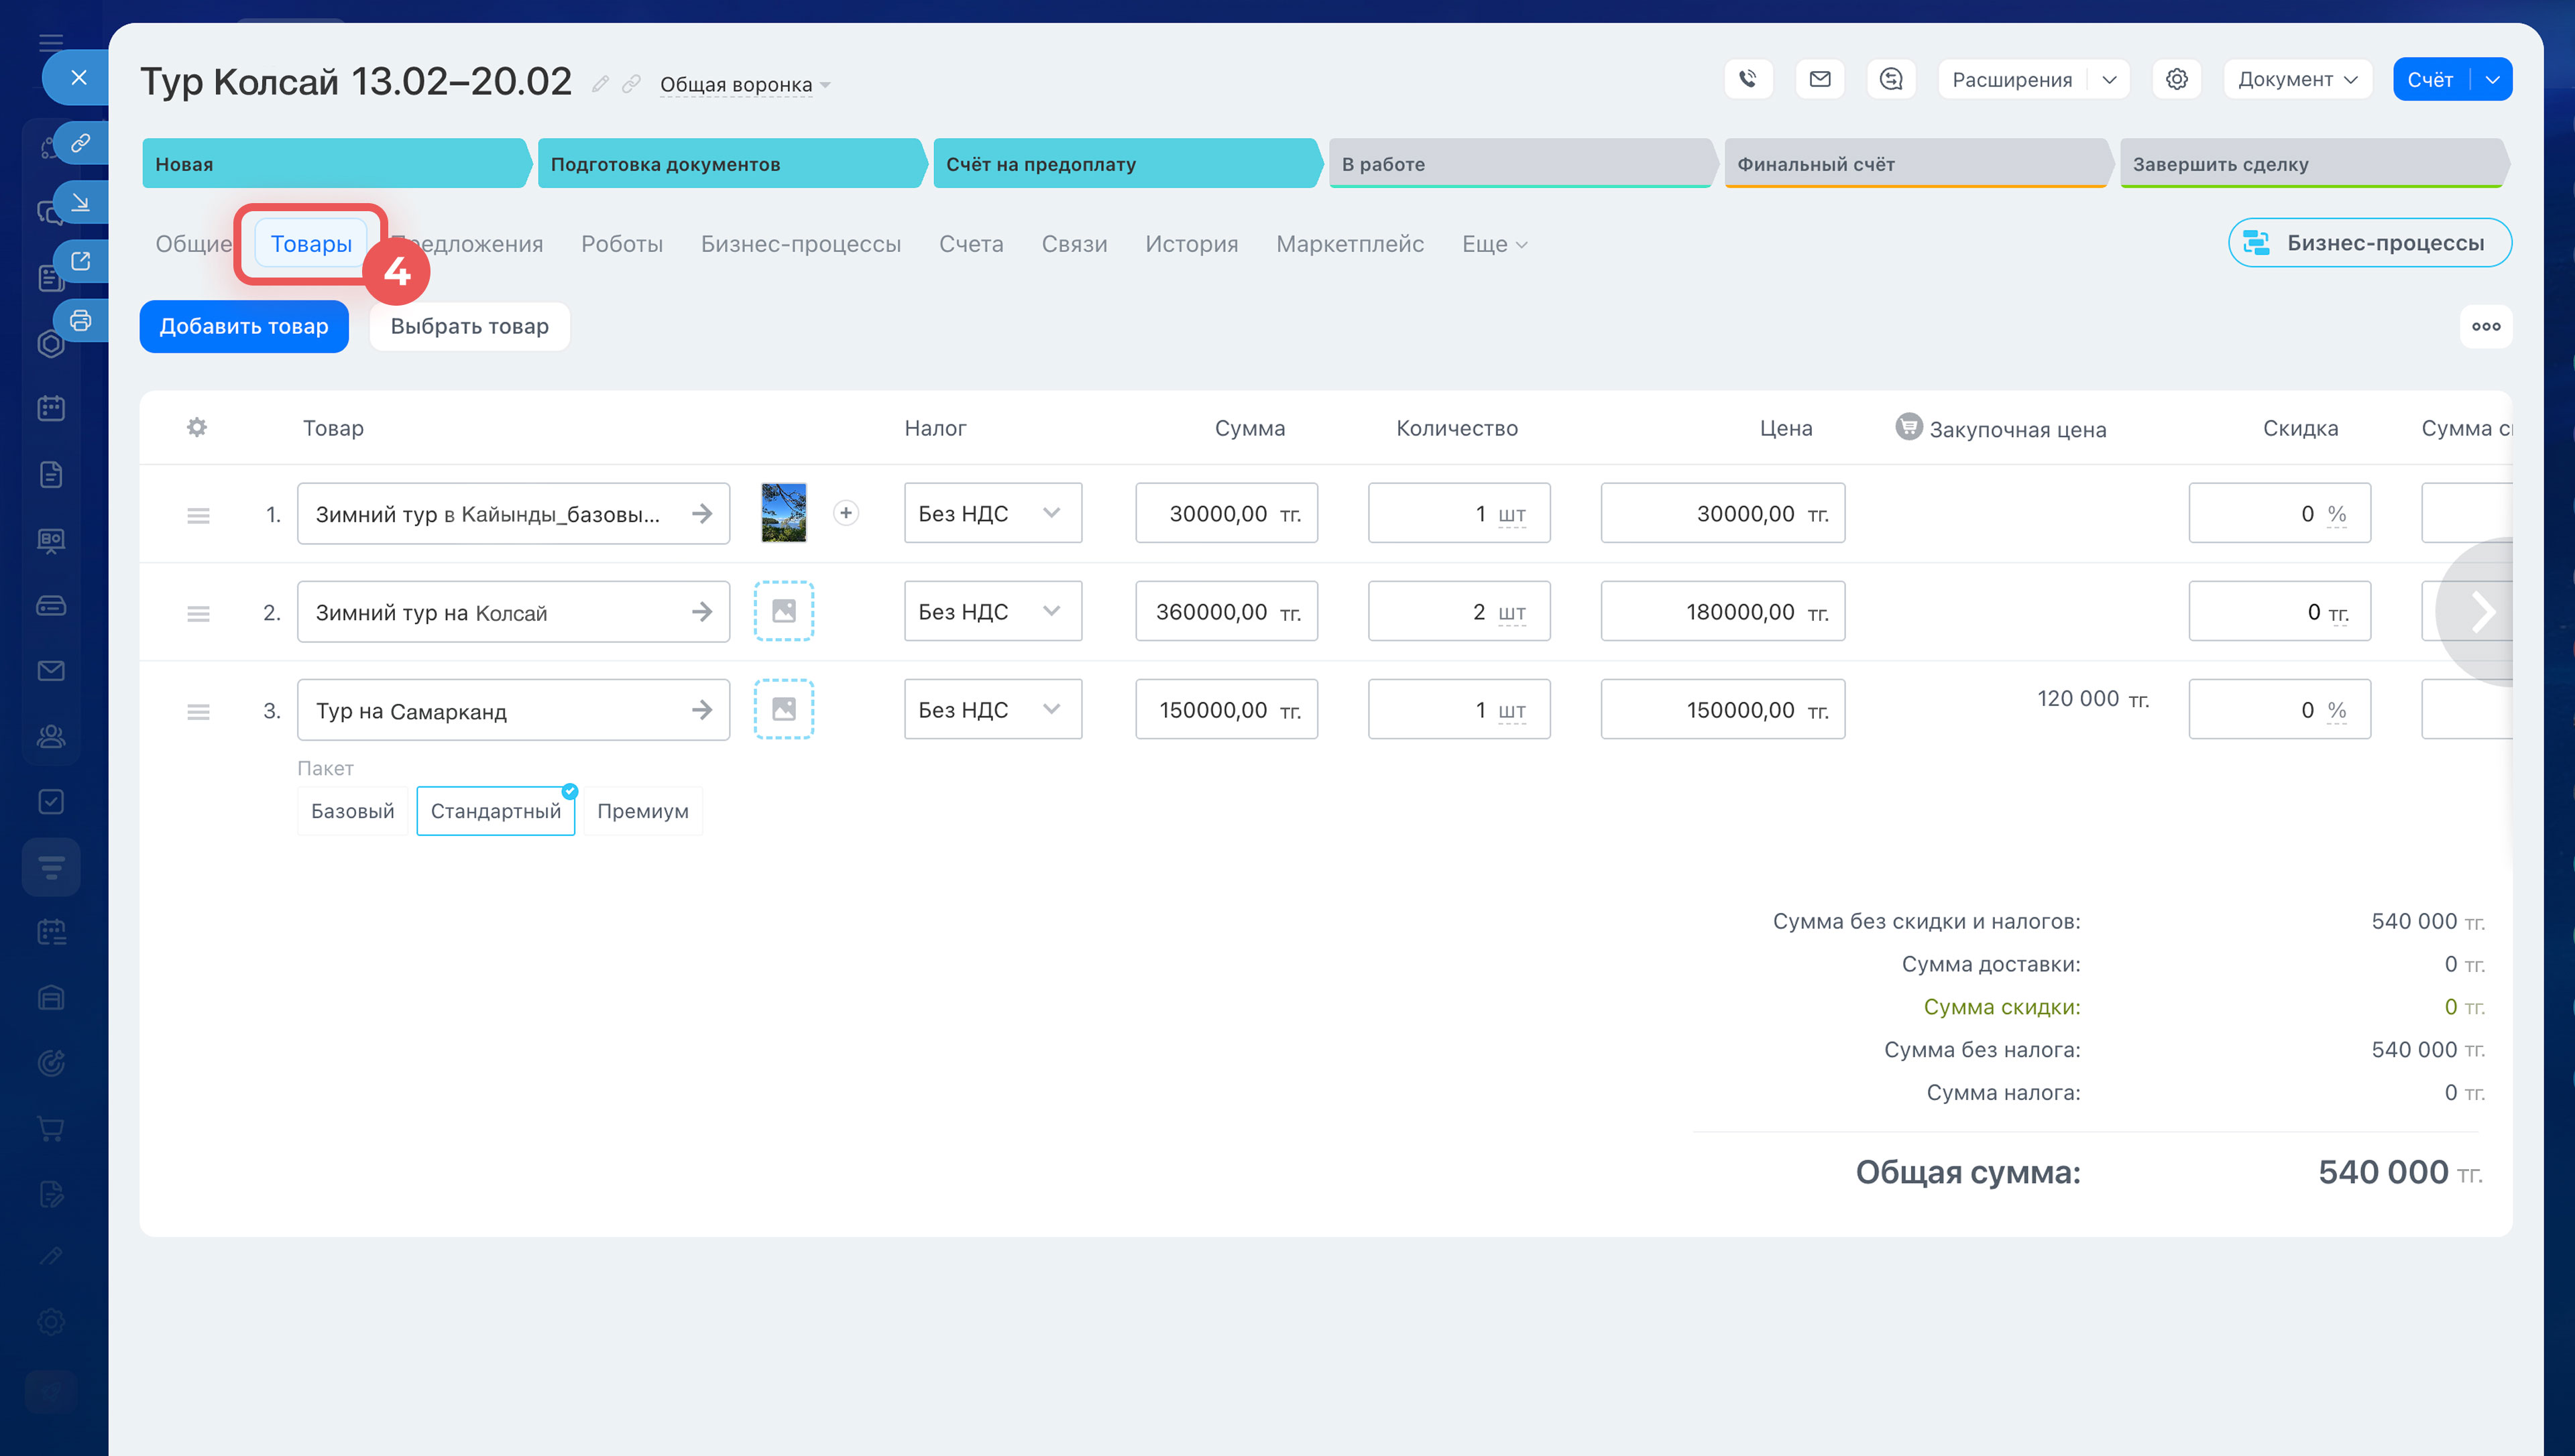The width and height of the screenshot is (2575, 1456).
Task: Click the Выбрать товар button
Action: tap(469, 327)
